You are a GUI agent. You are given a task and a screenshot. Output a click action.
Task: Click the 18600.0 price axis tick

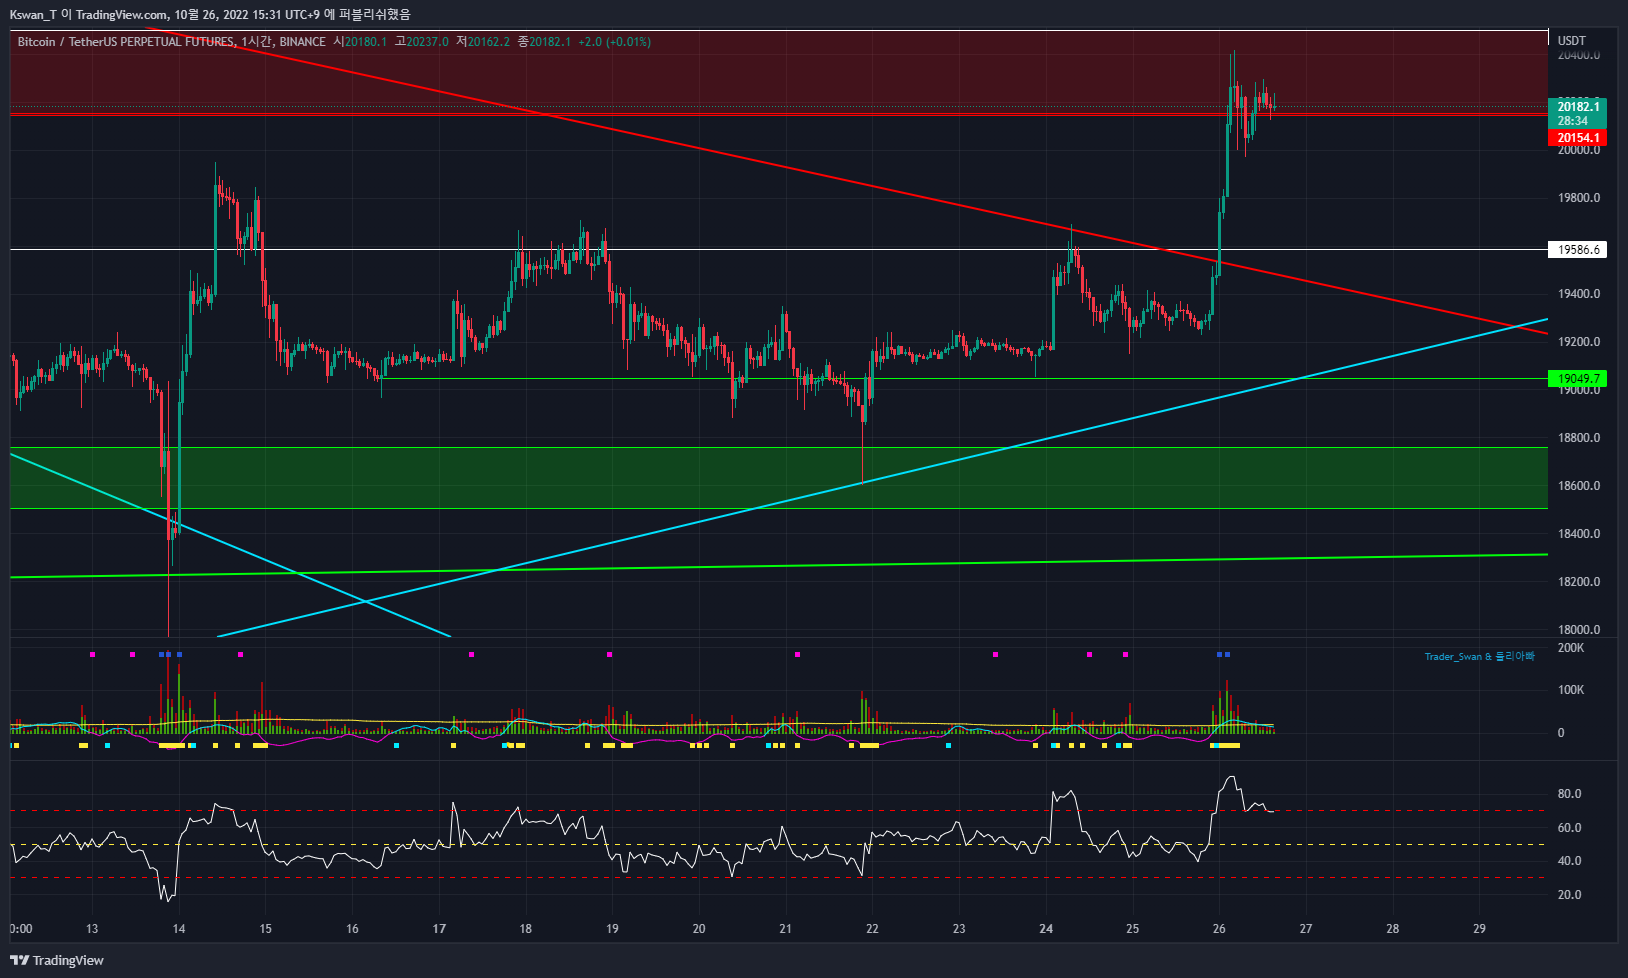1578,486
